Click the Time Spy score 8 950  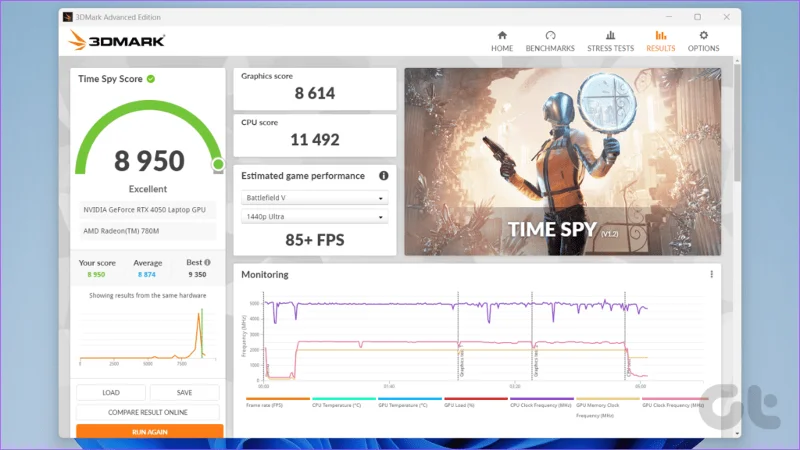149,161
